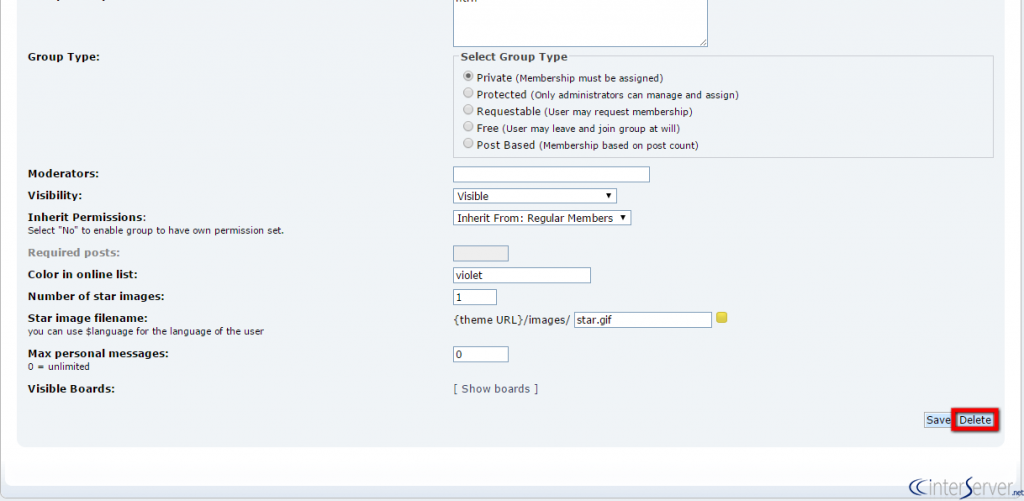Click the Number of star images field

click(x=475, y=297)
